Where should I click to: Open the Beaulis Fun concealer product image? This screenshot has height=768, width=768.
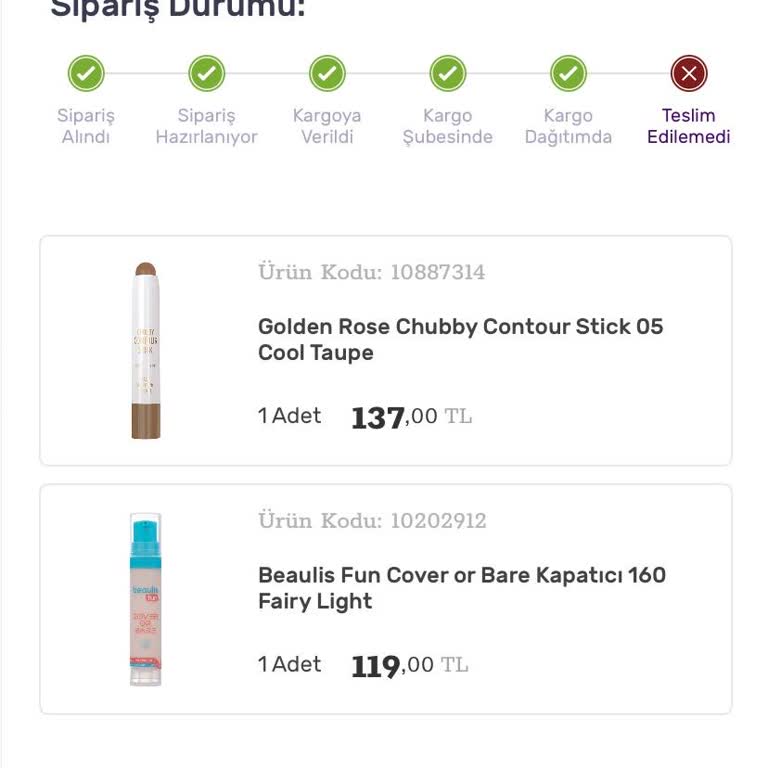point(146,599)
